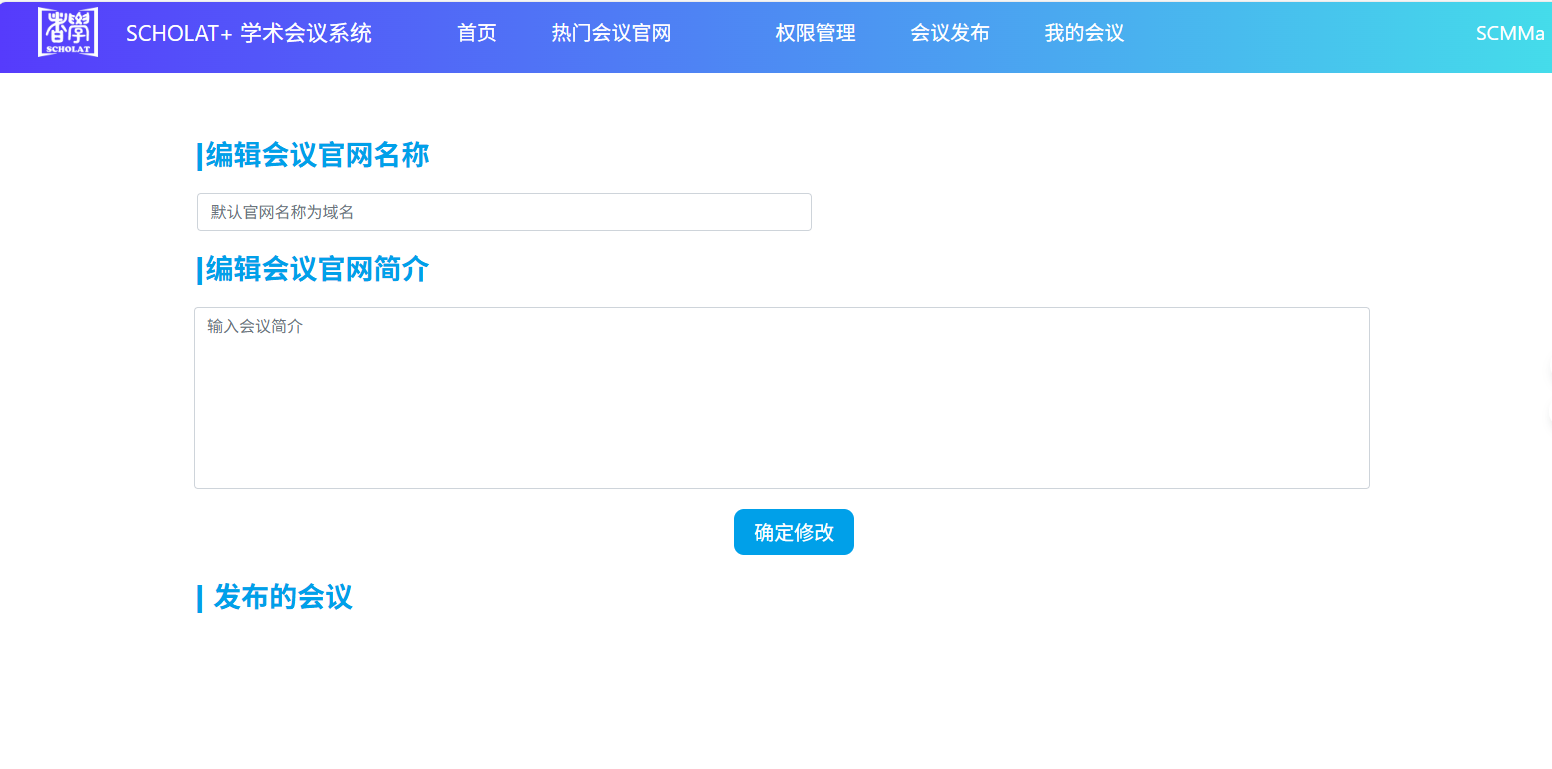The image size is (1552, 769).
Task: Click the blue bar before 编辑会议官网简介
Action: click(x=200, y=271)
